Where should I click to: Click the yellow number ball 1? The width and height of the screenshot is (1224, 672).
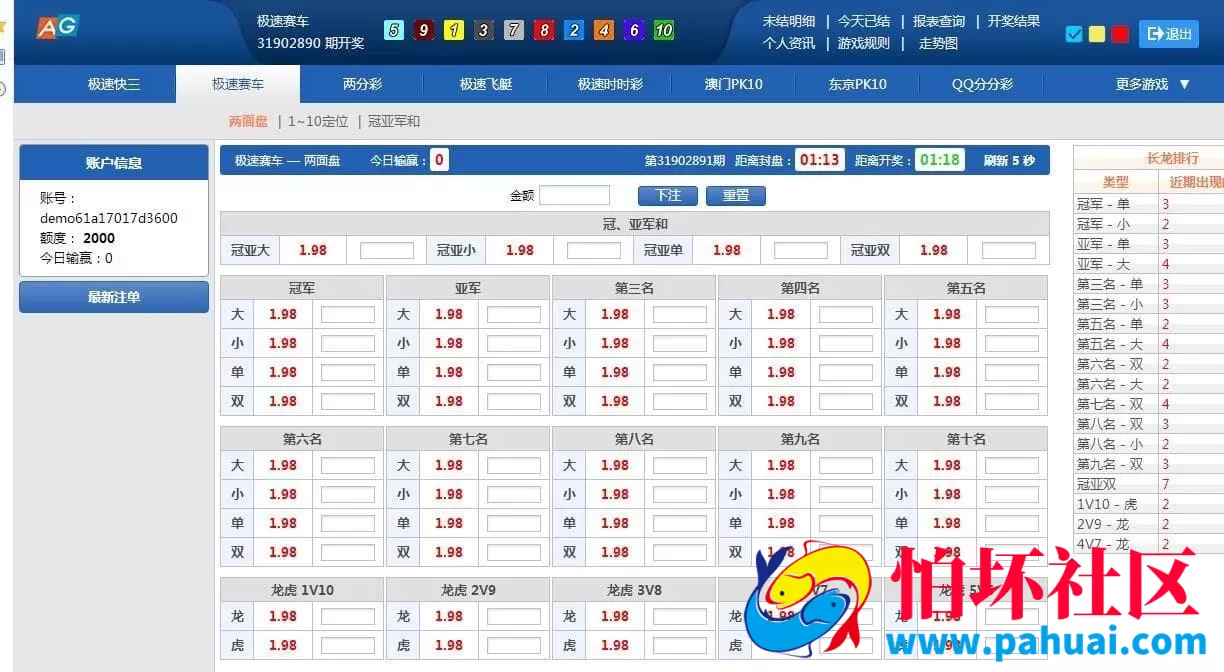coord(453,30)
